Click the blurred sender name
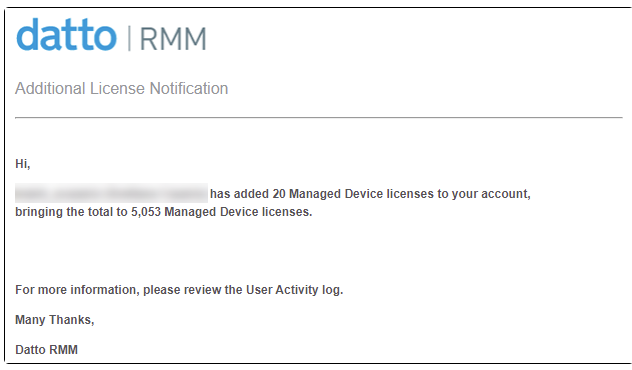Screen dimensions: 632x370 (x=111, y=193)
